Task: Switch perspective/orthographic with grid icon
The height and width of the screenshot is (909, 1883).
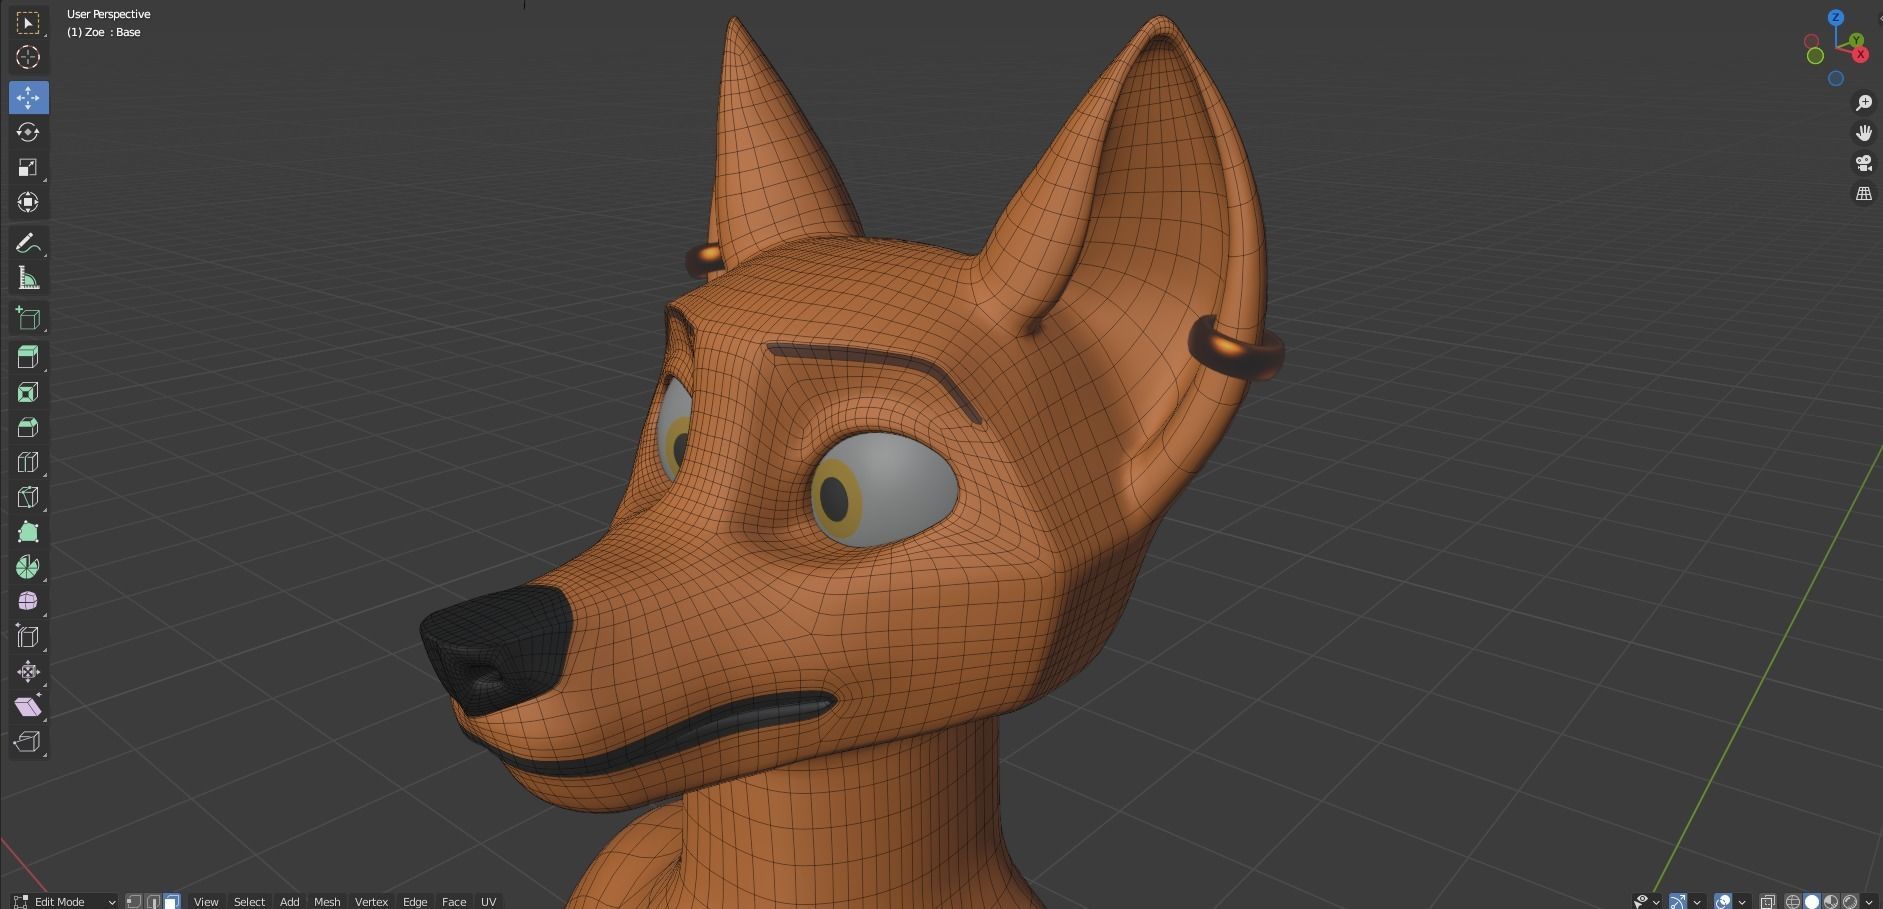Action: point(1864,194)
